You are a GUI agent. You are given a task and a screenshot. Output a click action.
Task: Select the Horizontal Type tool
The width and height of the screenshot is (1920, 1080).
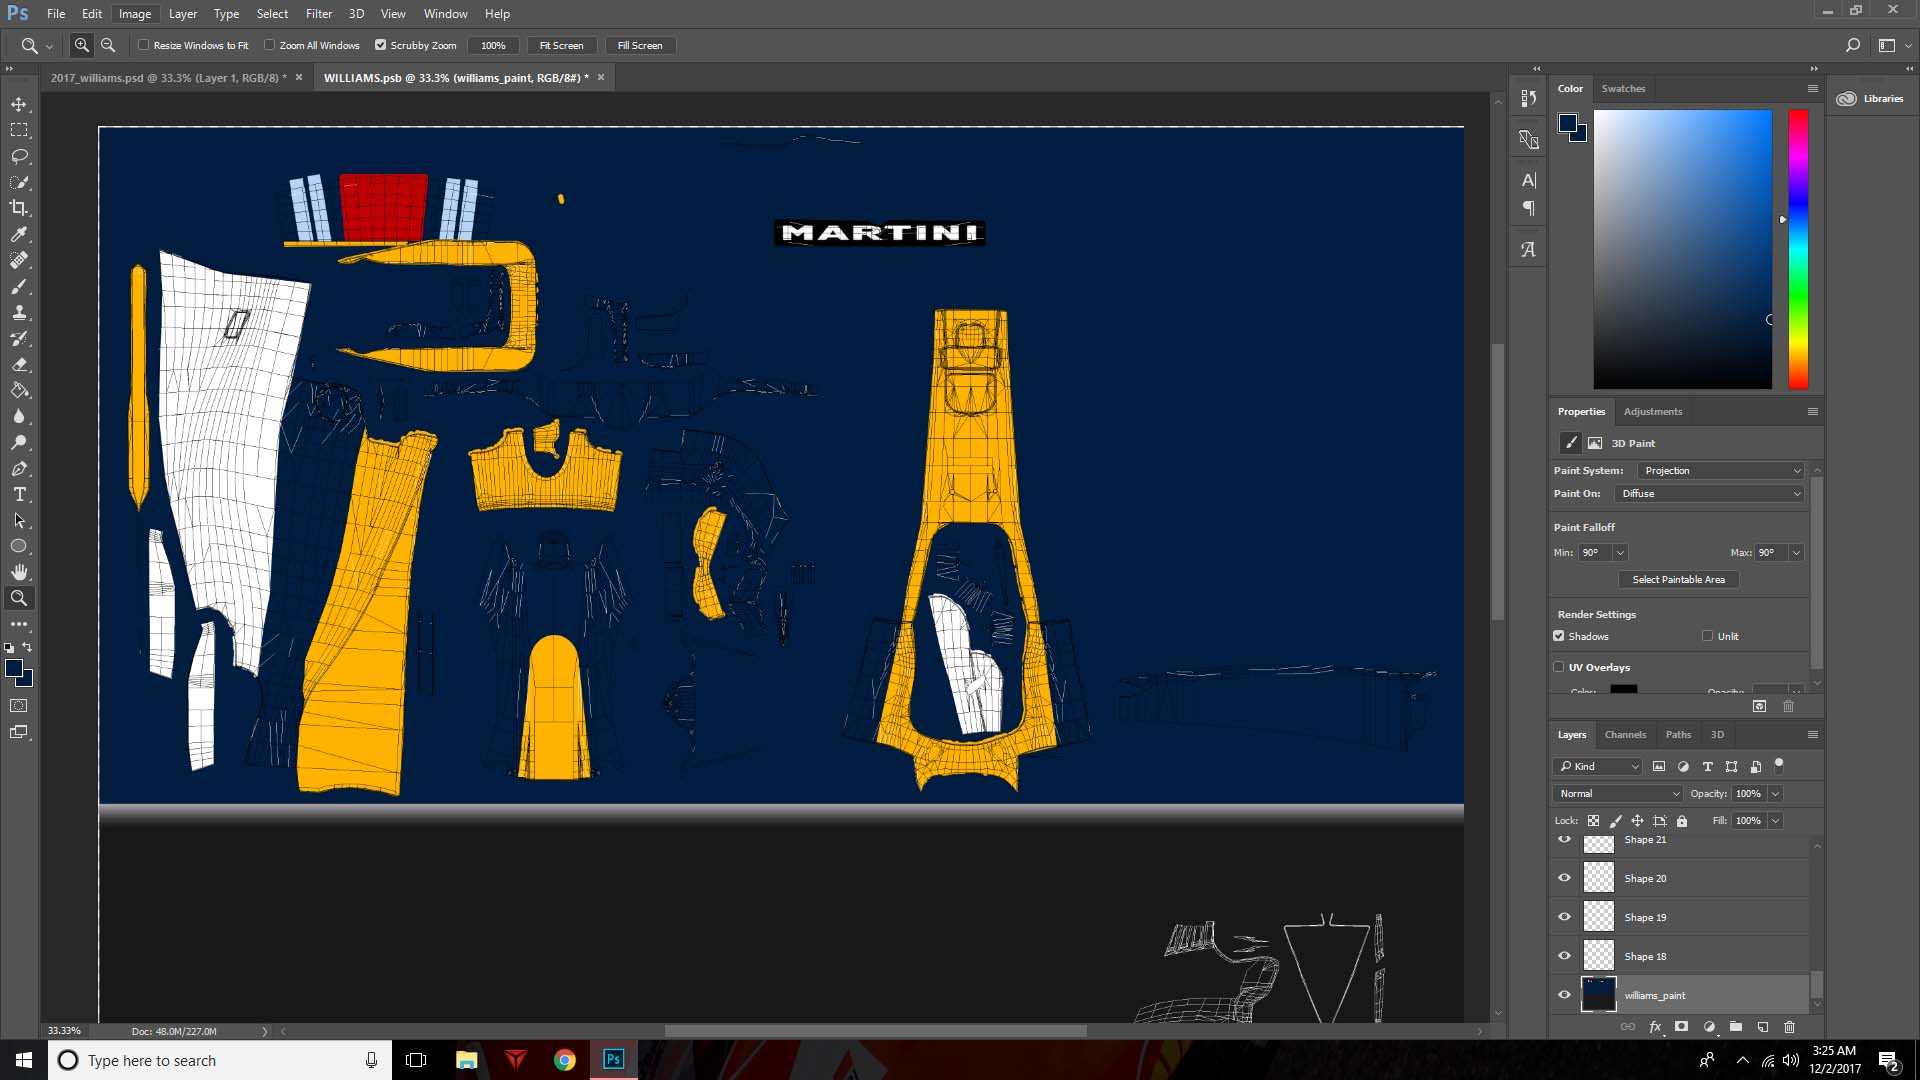pyautogui.click(x=19, y=494)
